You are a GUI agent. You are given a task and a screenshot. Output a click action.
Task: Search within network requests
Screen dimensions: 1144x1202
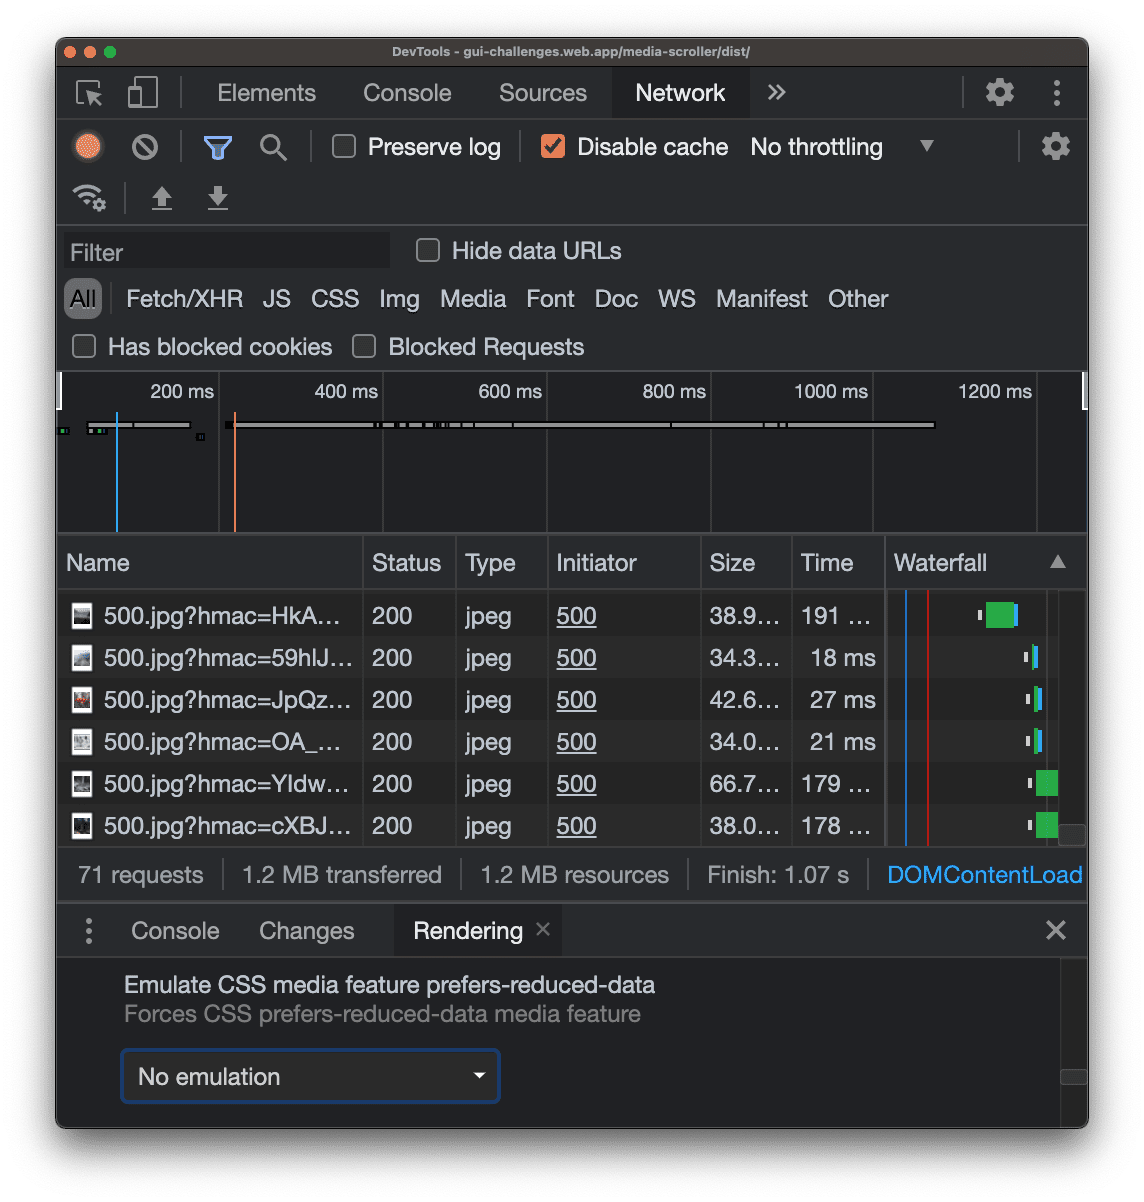point(273,146)
